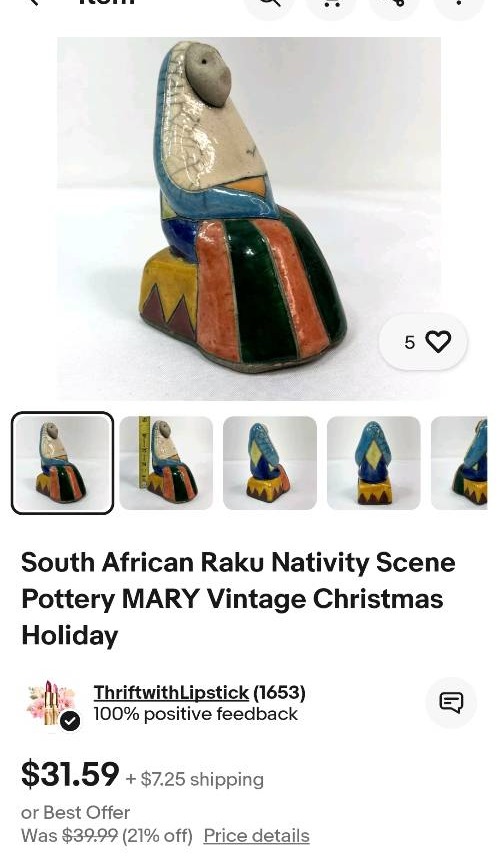The image size is (498, 862).
Task: Tap the share icon in the header
Action: tap(395, 4)
